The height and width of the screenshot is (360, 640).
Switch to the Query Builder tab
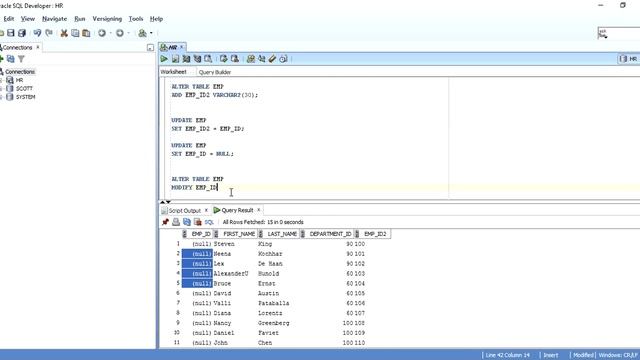coord(215,72)
